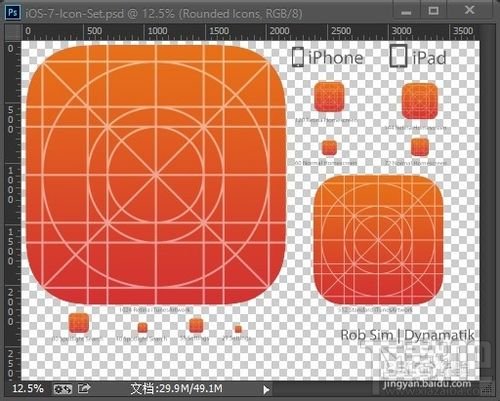
Task: Click the document size readout 29.9M/49.1M
Action: [176, 389]
